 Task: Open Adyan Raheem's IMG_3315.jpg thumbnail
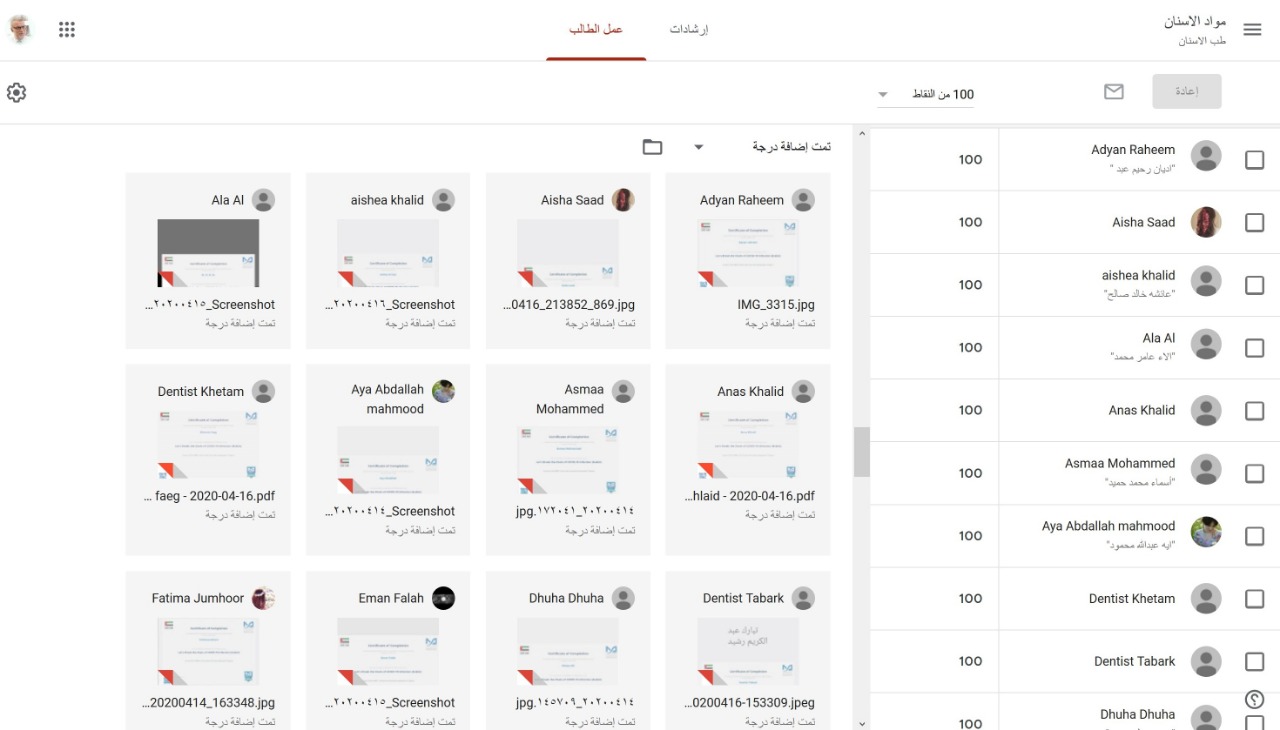tap(747, 253)
